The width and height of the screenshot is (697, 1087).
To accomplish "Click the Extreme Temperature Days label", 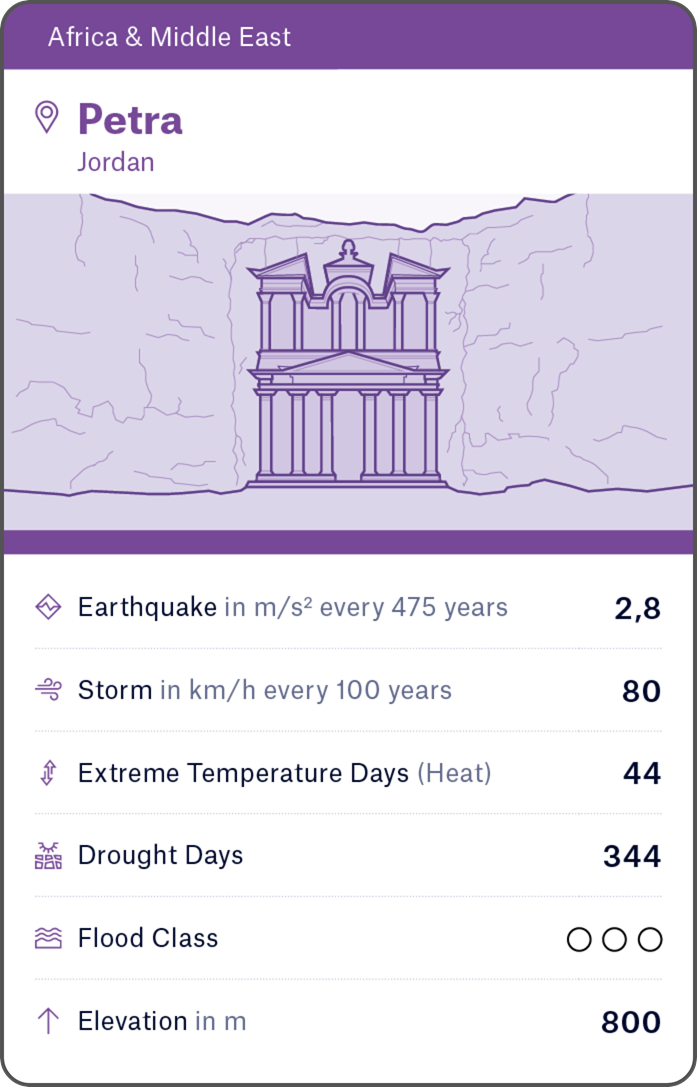I will coord(243,773).
